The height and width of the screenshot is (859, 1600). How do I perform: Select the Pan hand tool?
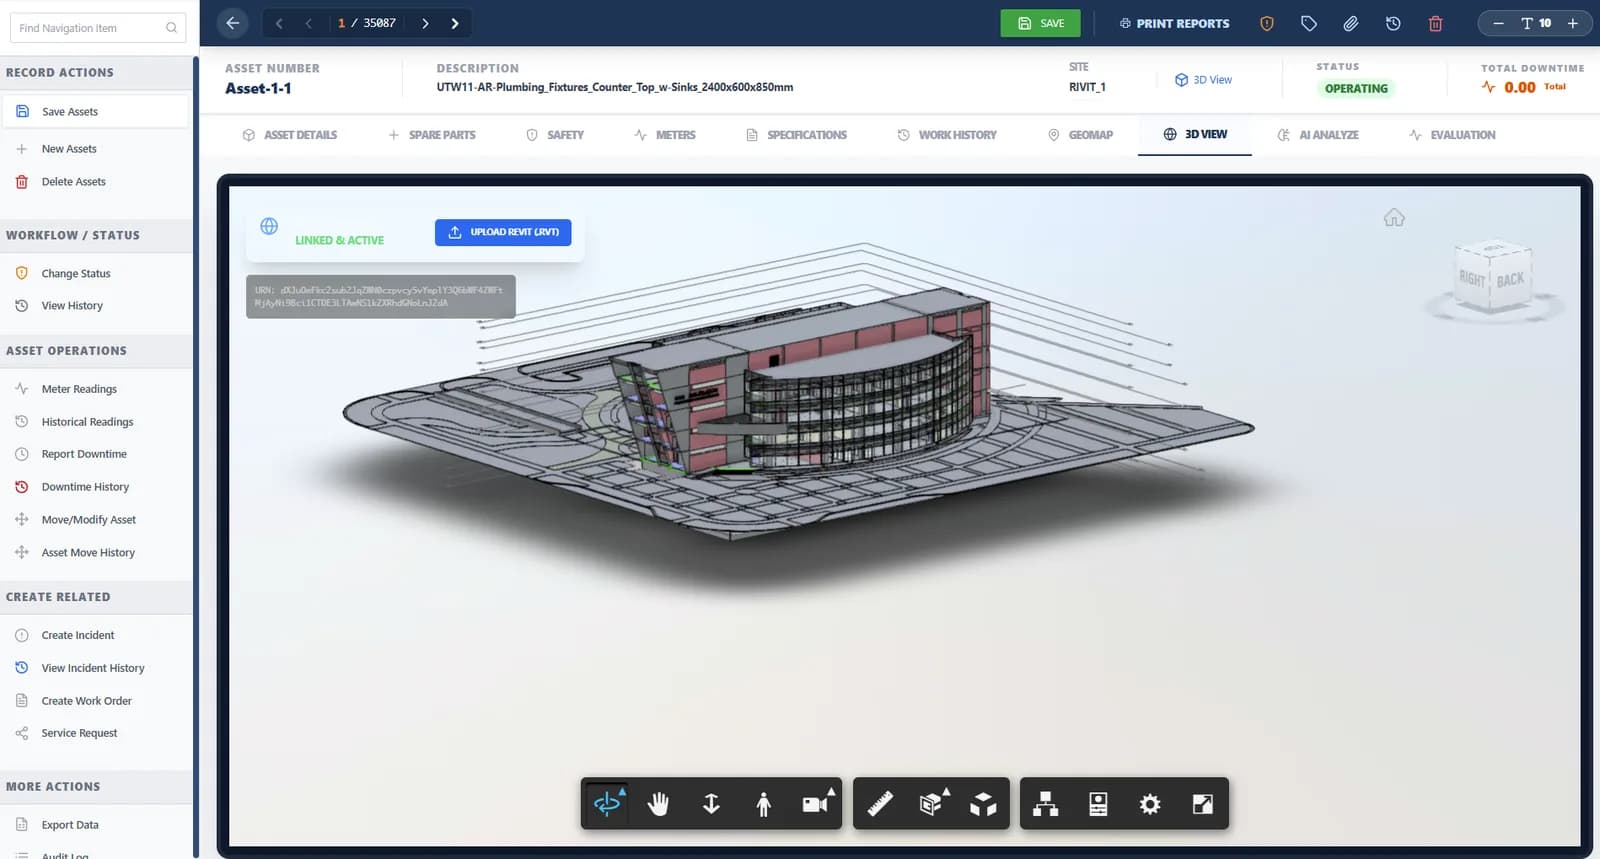pos(658,804)
